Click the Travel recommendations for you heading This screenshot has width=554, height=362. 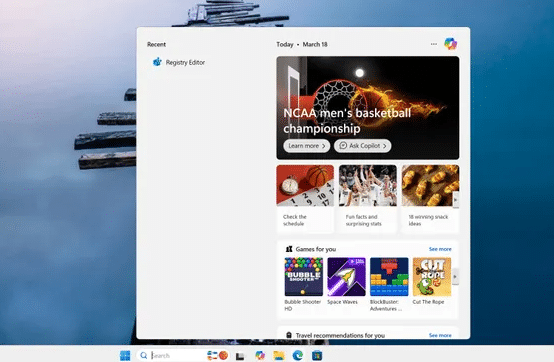coord(340,335)
